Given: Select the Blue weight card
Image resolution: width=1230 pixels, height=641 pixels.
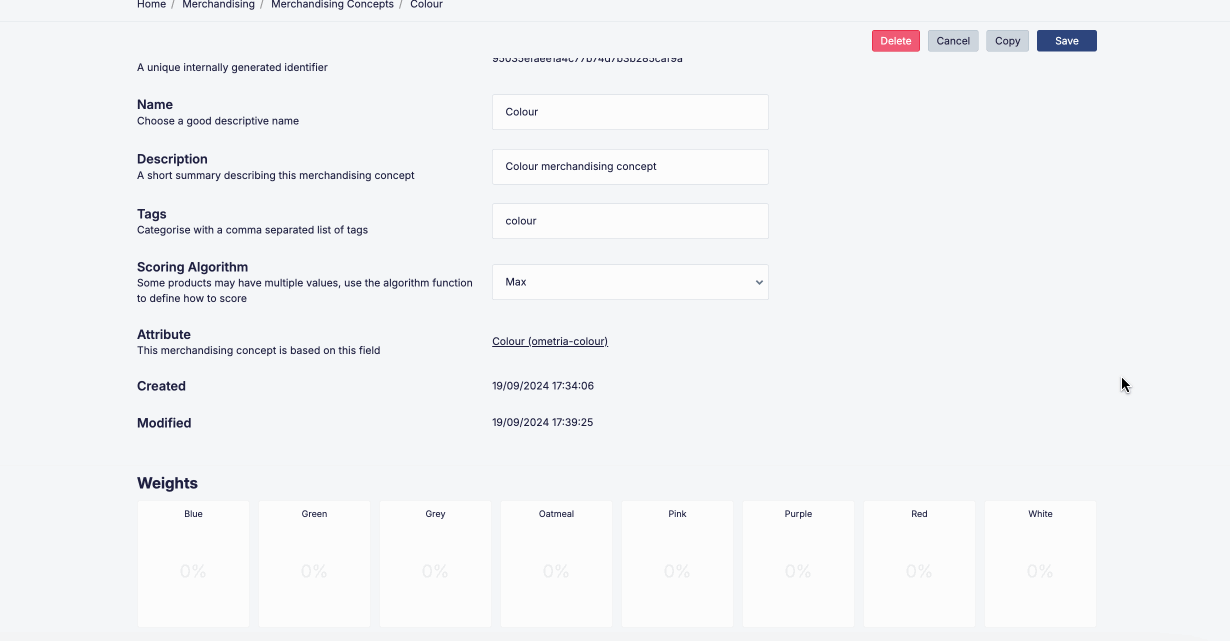Looking at the screenshot, I should click(x=193, y=564).
